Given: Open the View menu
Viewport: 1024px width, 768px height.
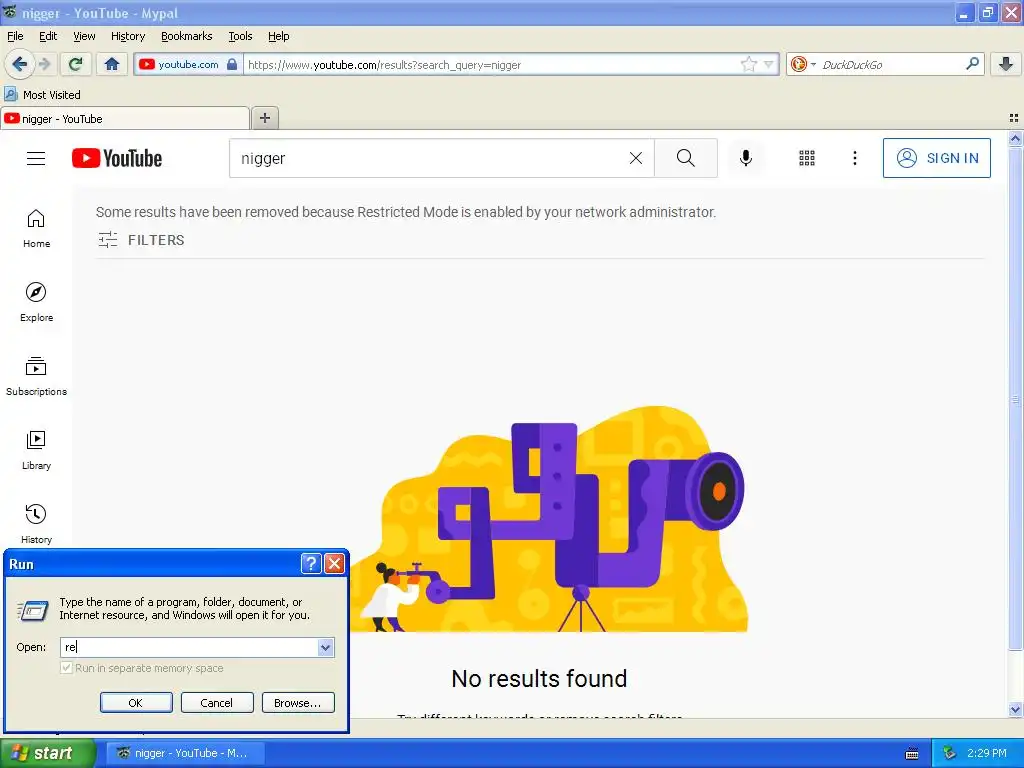Looking at the screenshot, I should click(84, 36).
